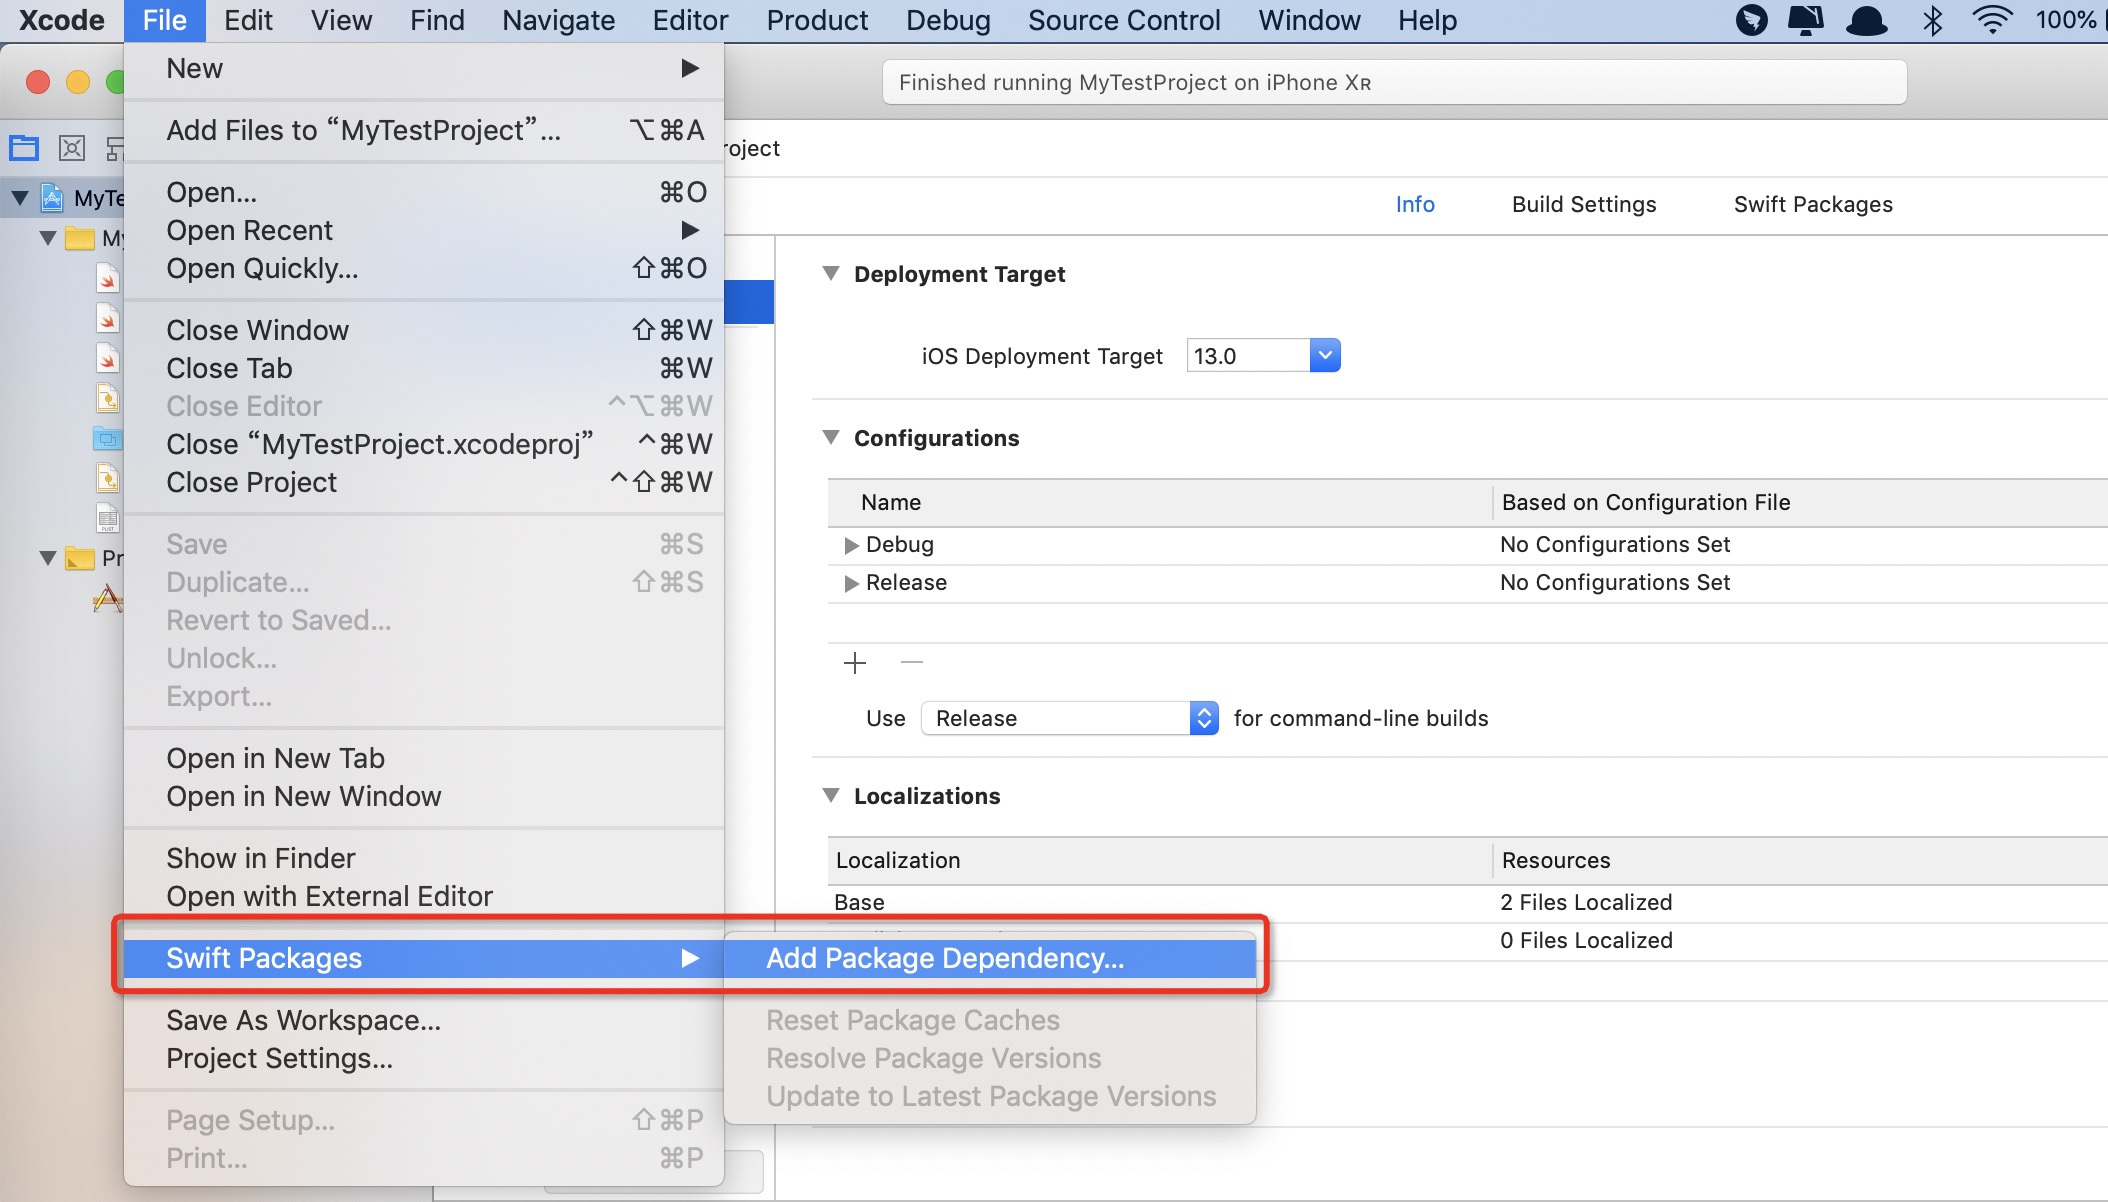Screen dimensions: 2108x1202
Task: Click the "2 Files Localized" cell
Action: [1586, 902]
